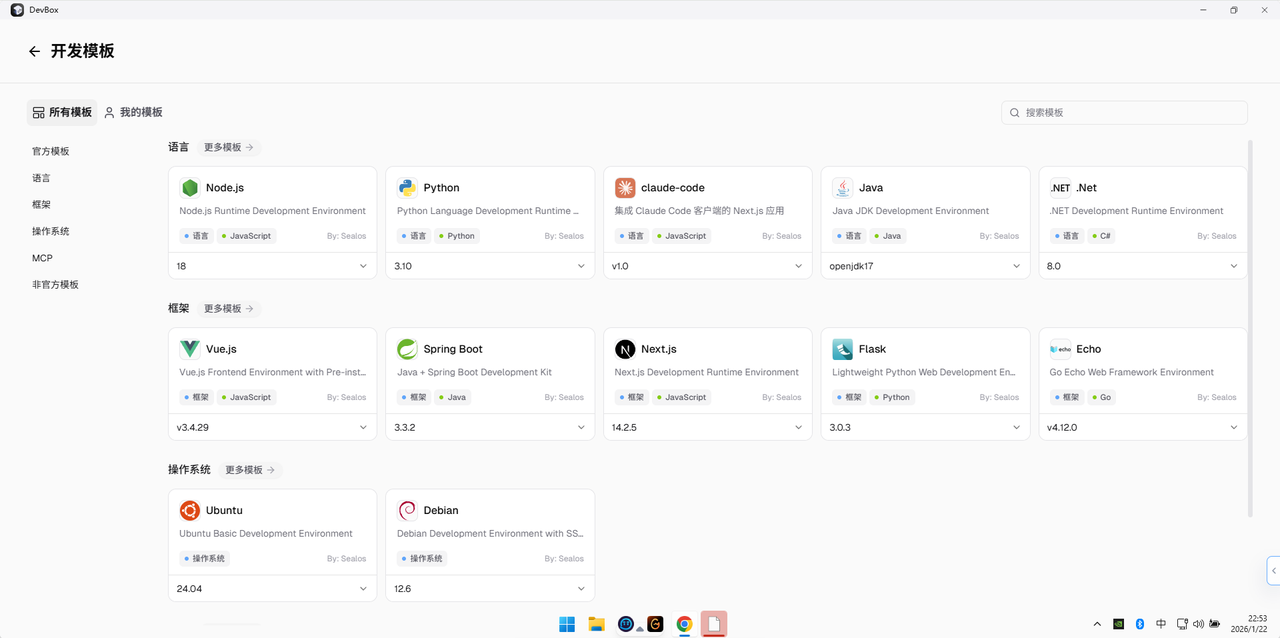Select the Debian card title text
The height and width of the screenshot is (638, 1280).
(441, 510)
